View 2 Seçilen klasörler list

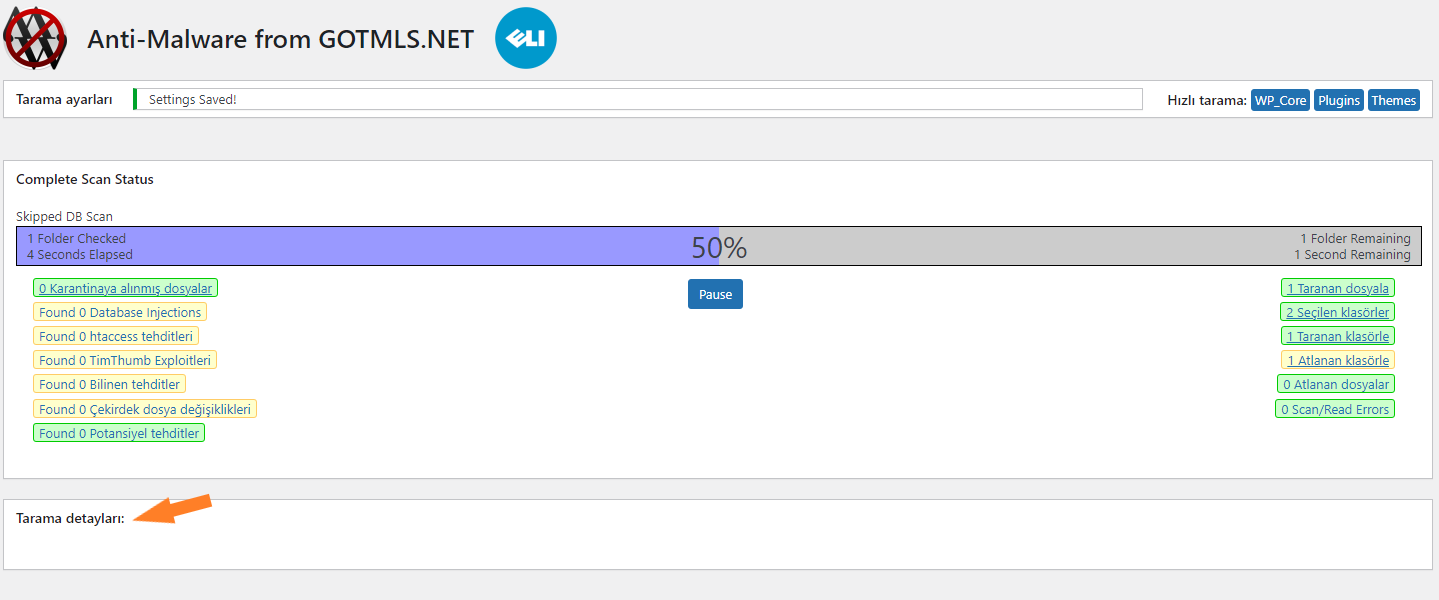1337,312
